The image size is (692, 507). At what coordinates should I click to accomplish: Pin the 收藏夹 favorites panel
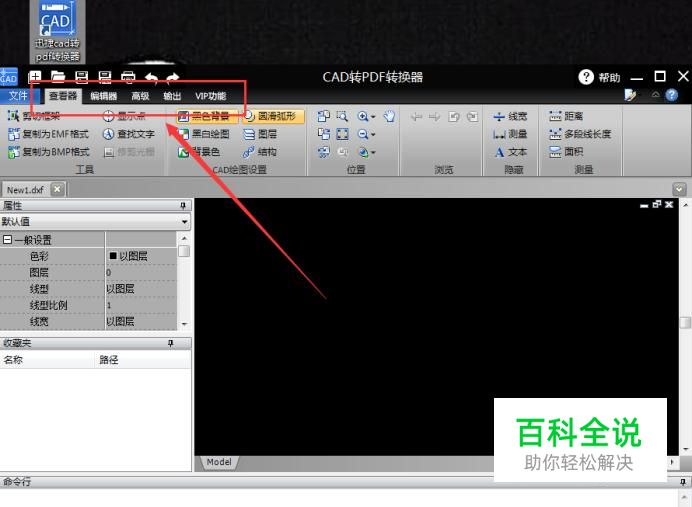pos(170,343)
